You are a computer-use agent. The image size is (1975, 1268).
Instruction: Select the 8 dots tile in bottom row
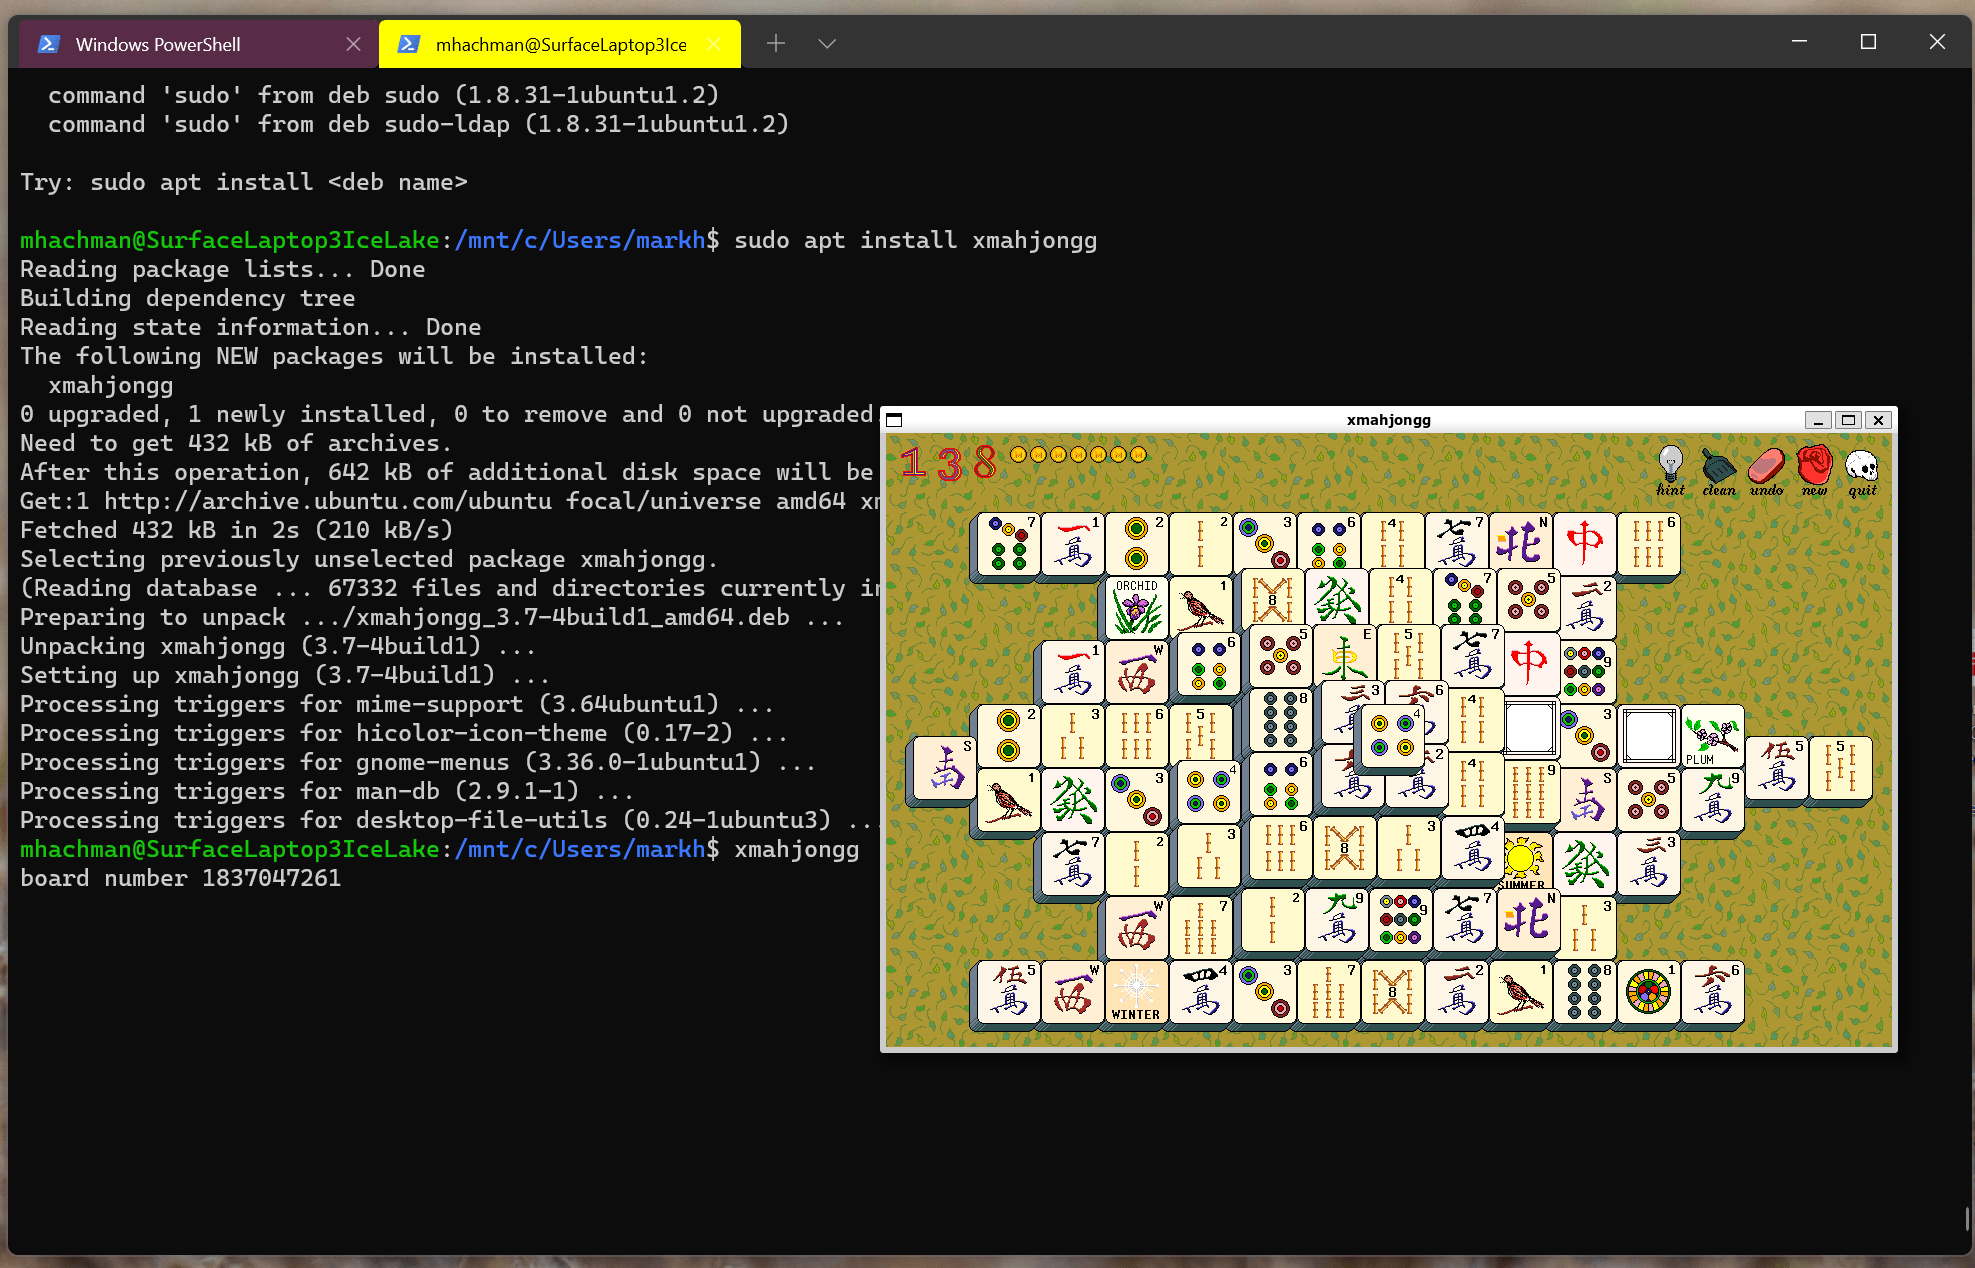pyautogui.click(x=1585, y=991)
